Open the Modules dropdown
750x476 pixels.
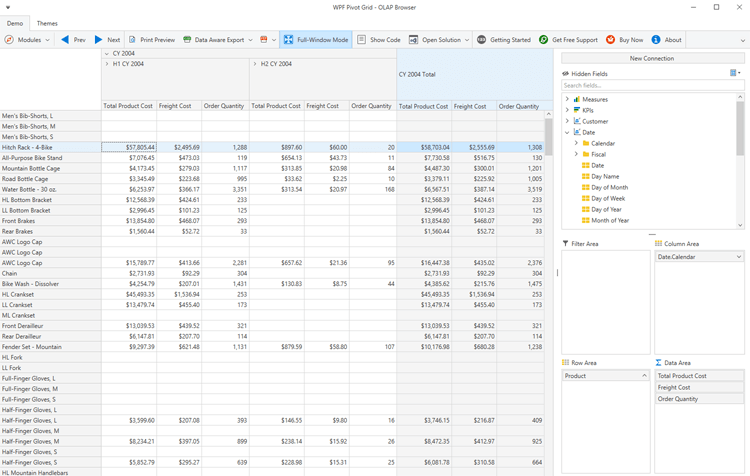27,40
